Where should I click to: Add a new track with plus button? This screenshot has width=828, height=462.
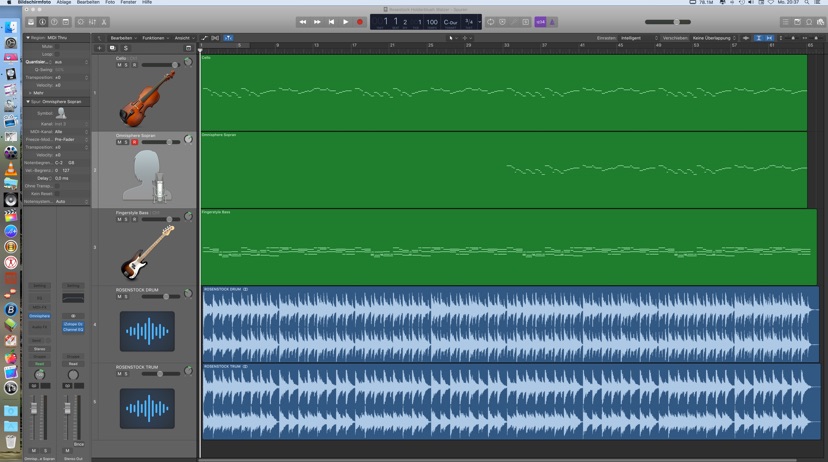click(x=99, y=48)
